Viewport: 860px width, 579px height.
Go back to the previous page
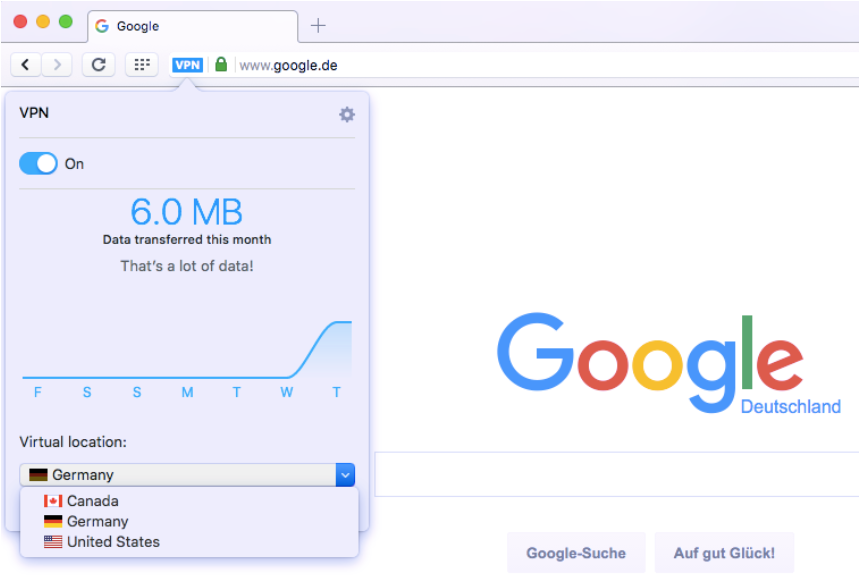click(25, 65)
